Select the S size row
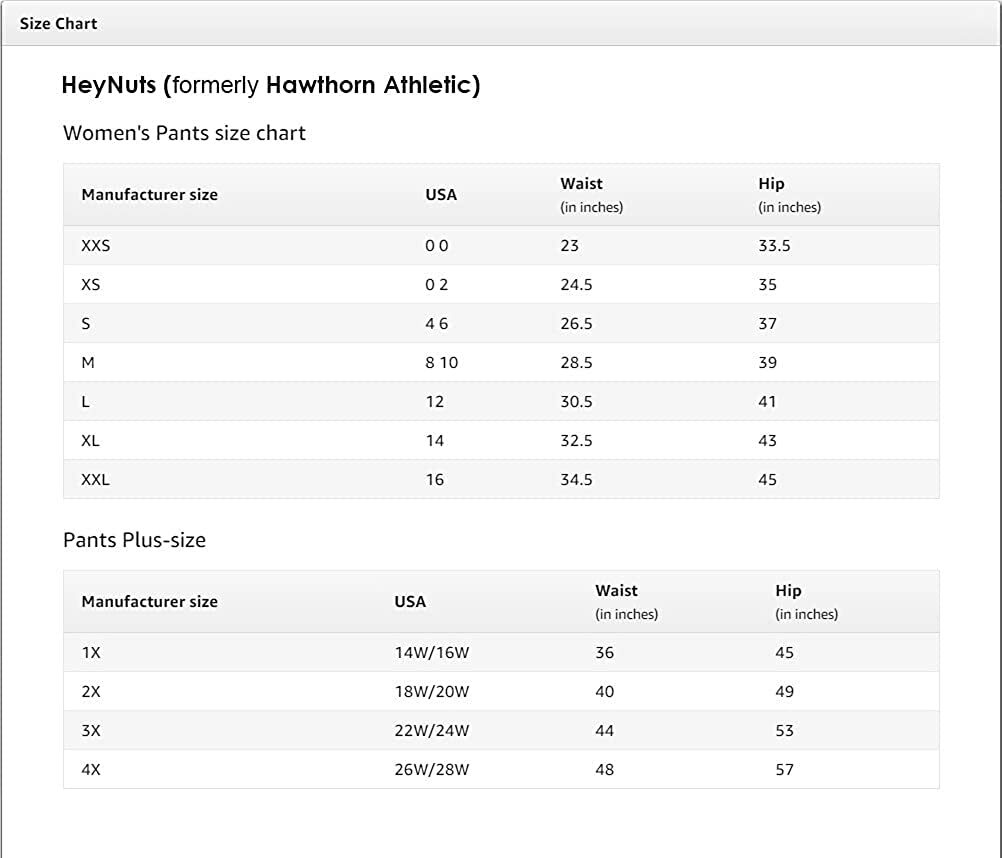The image size is (1002, 858). pyautogui.click(x=86, y=323)
